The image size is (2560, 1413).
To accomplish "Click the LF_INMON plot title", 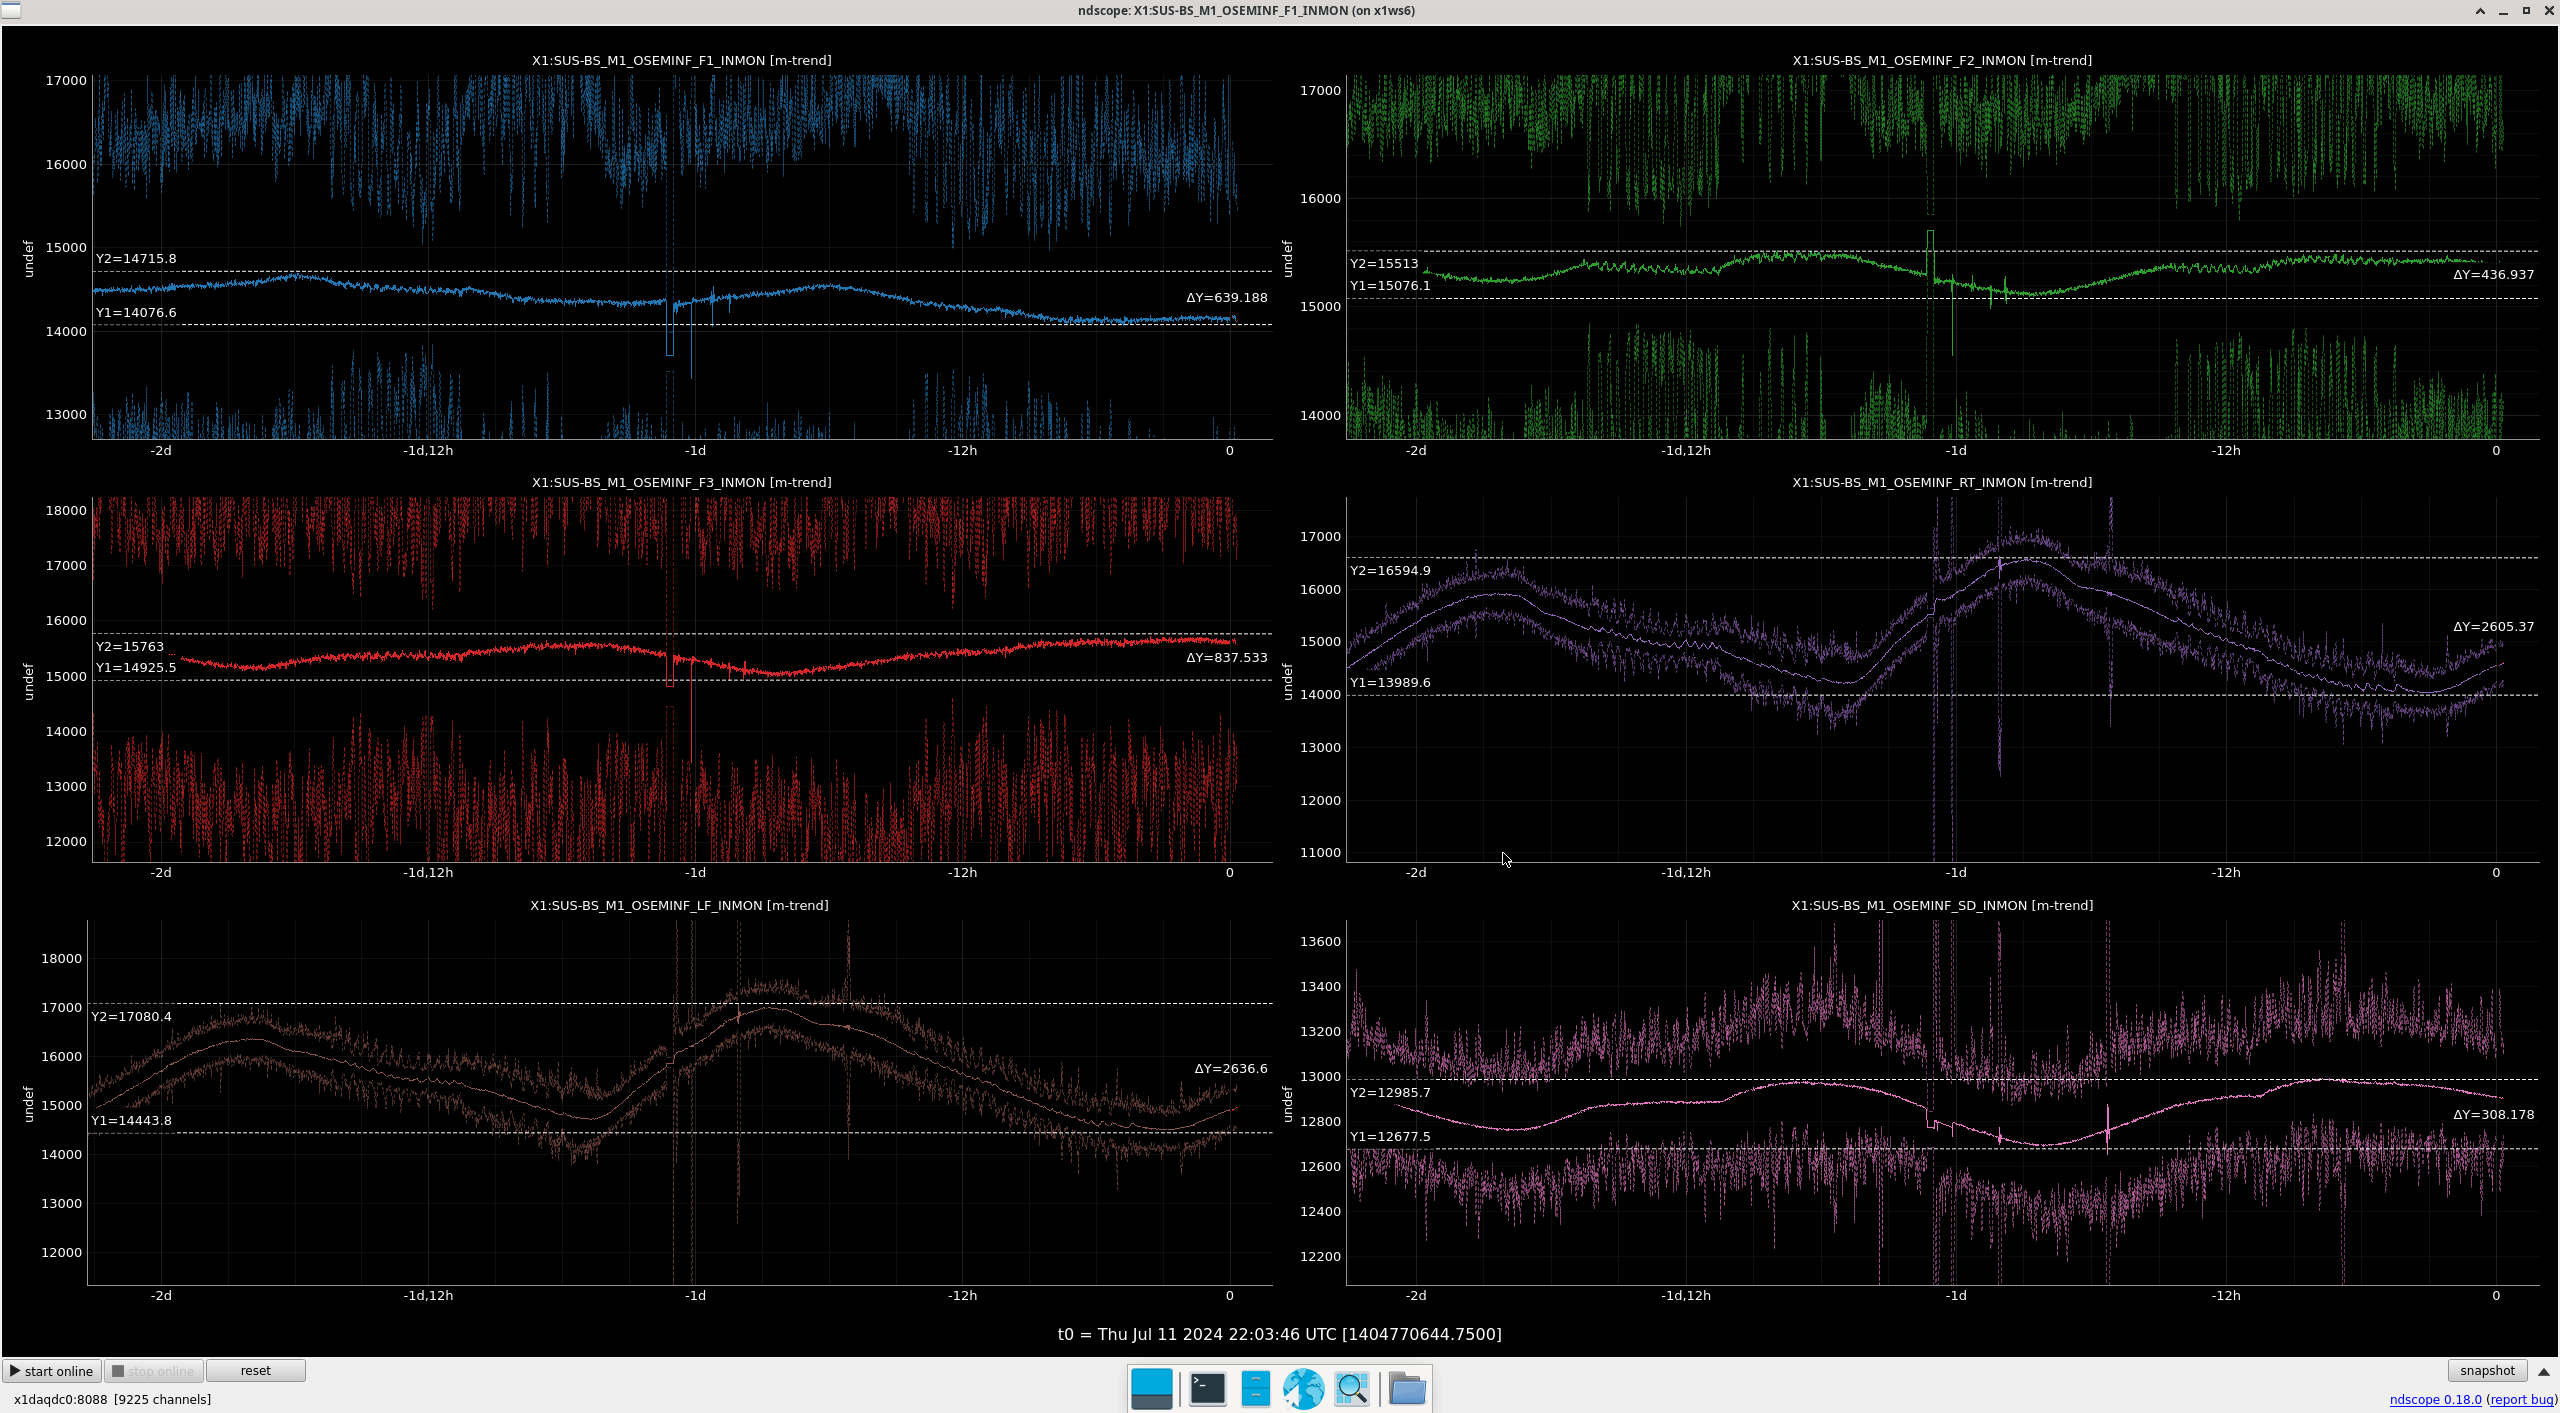I will (679, 905).
